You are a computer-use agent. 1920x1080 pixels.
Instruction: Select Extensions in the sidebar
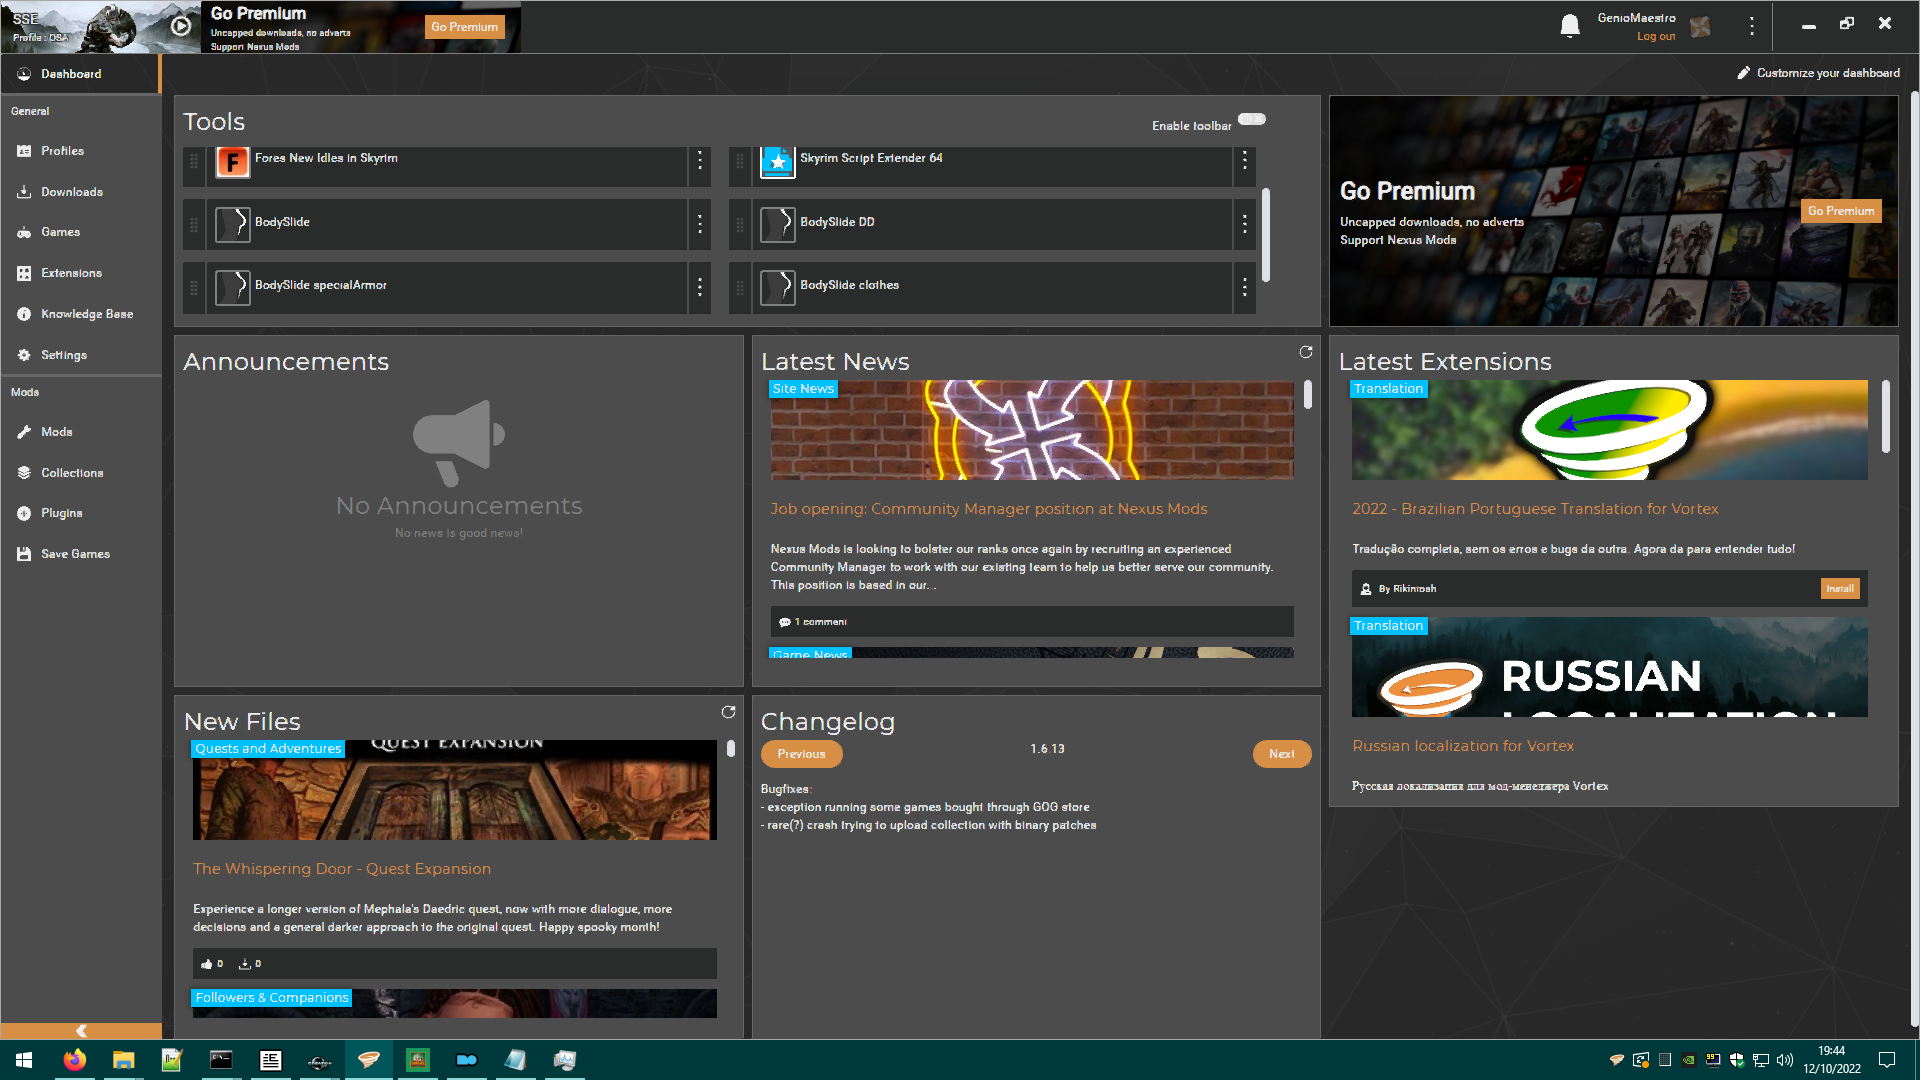point(80,273)
